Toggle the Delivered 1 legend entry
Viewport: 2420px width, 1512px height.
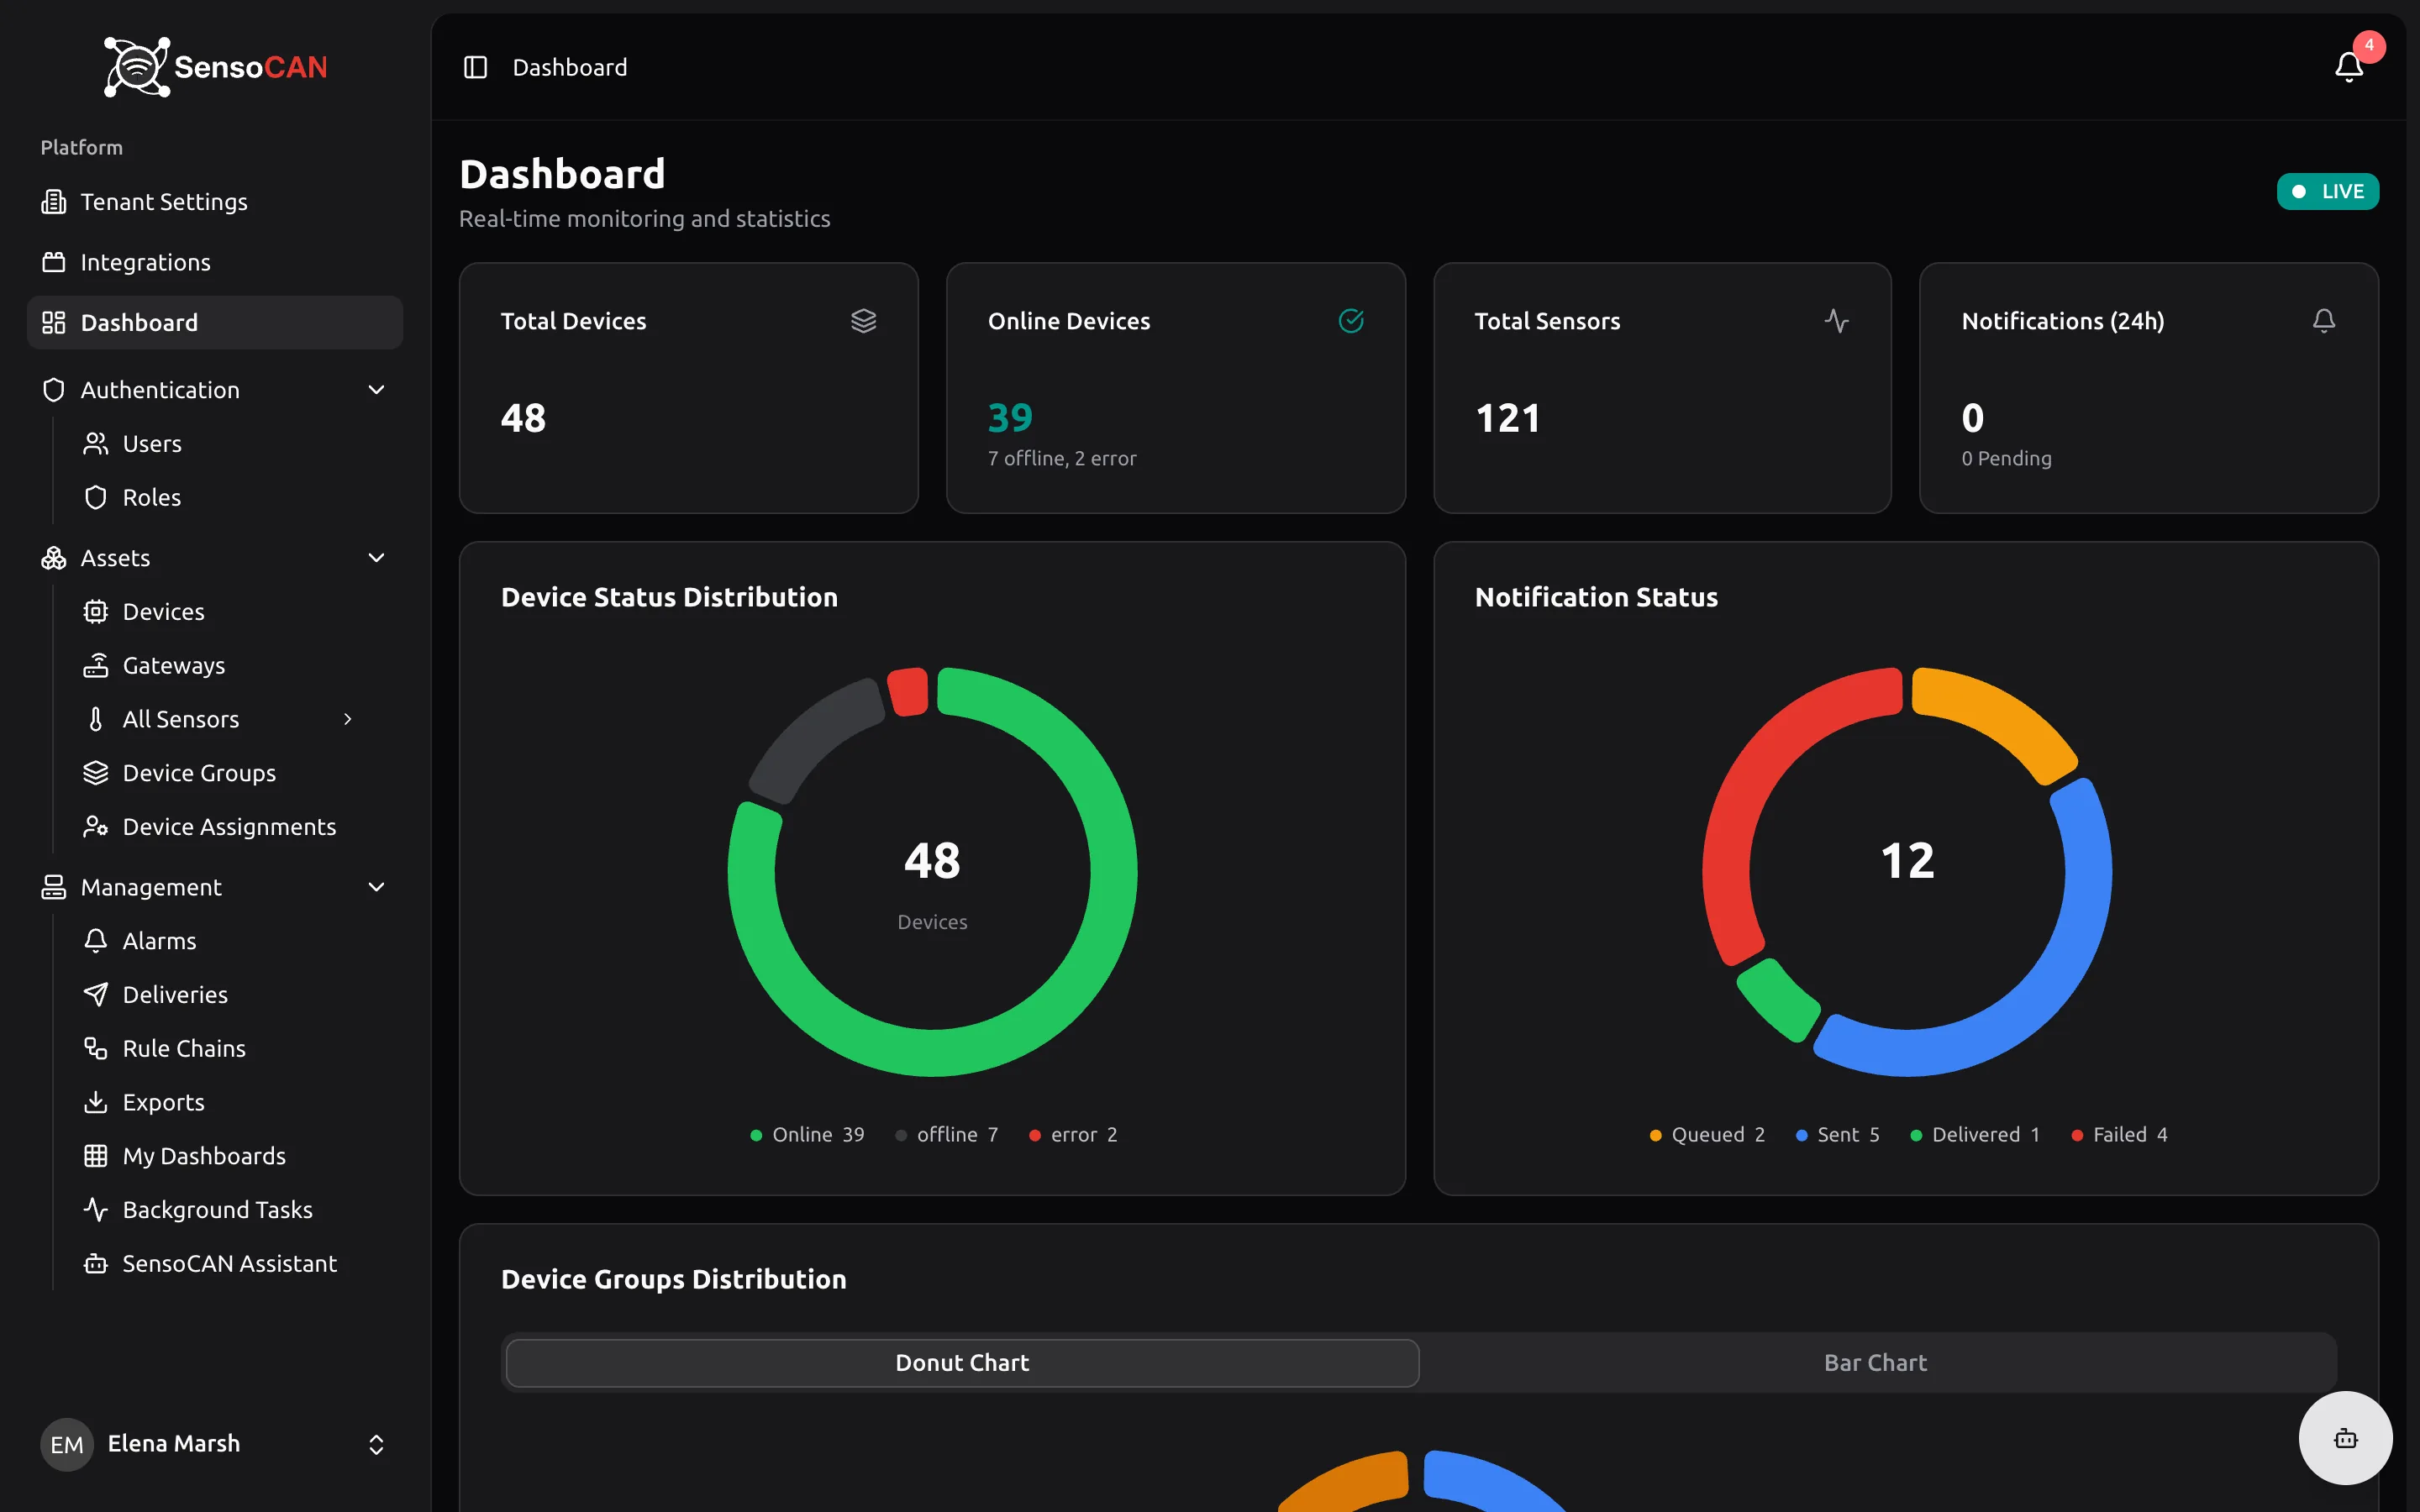point(1975,1135)
